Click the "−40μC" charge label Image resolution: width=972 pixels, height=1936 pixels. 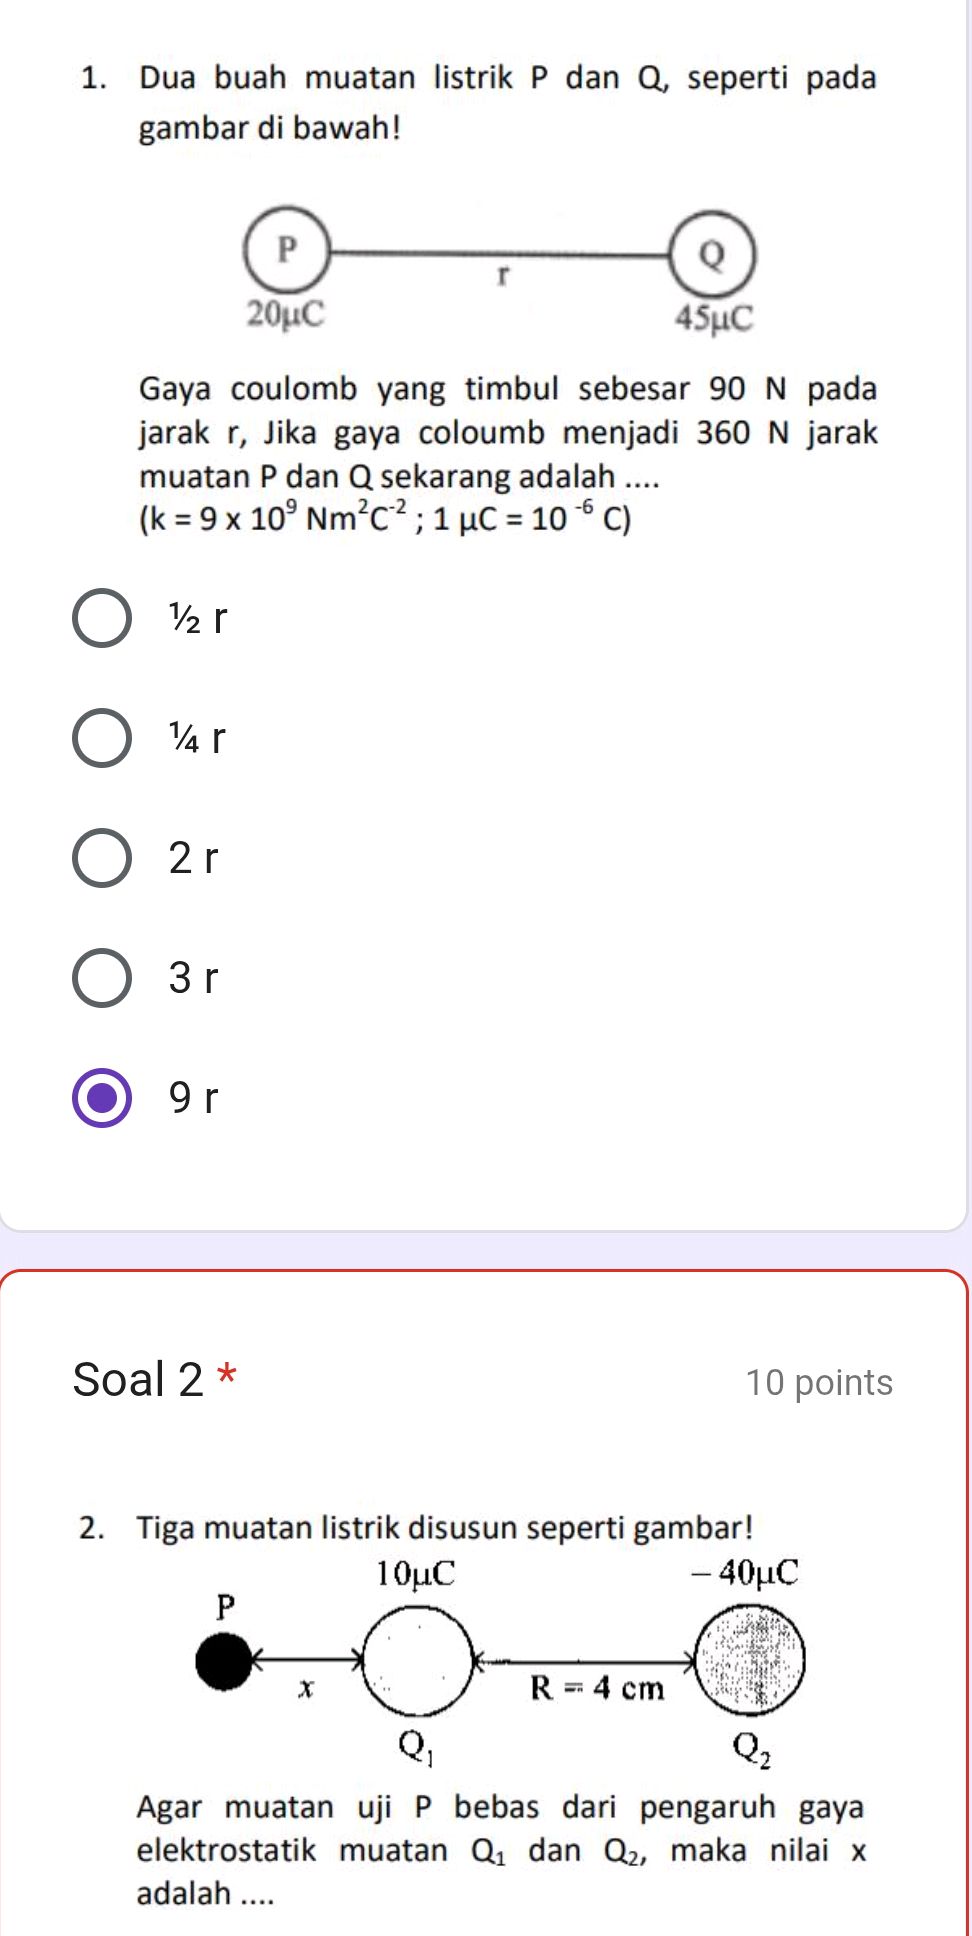point(745,1573)
